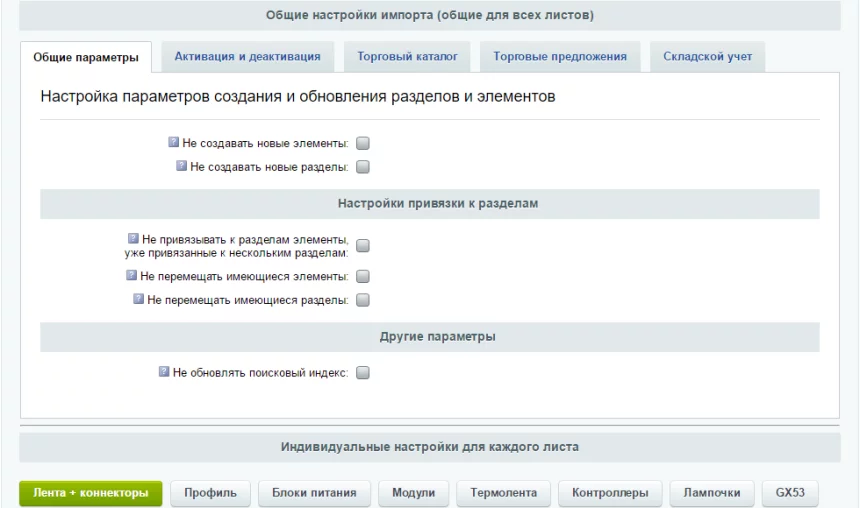This screenshot has width=860, height=508.
Task: Click help icon for 'Не перемещать имеющиеся элементы'
Action: pos(131,276)
